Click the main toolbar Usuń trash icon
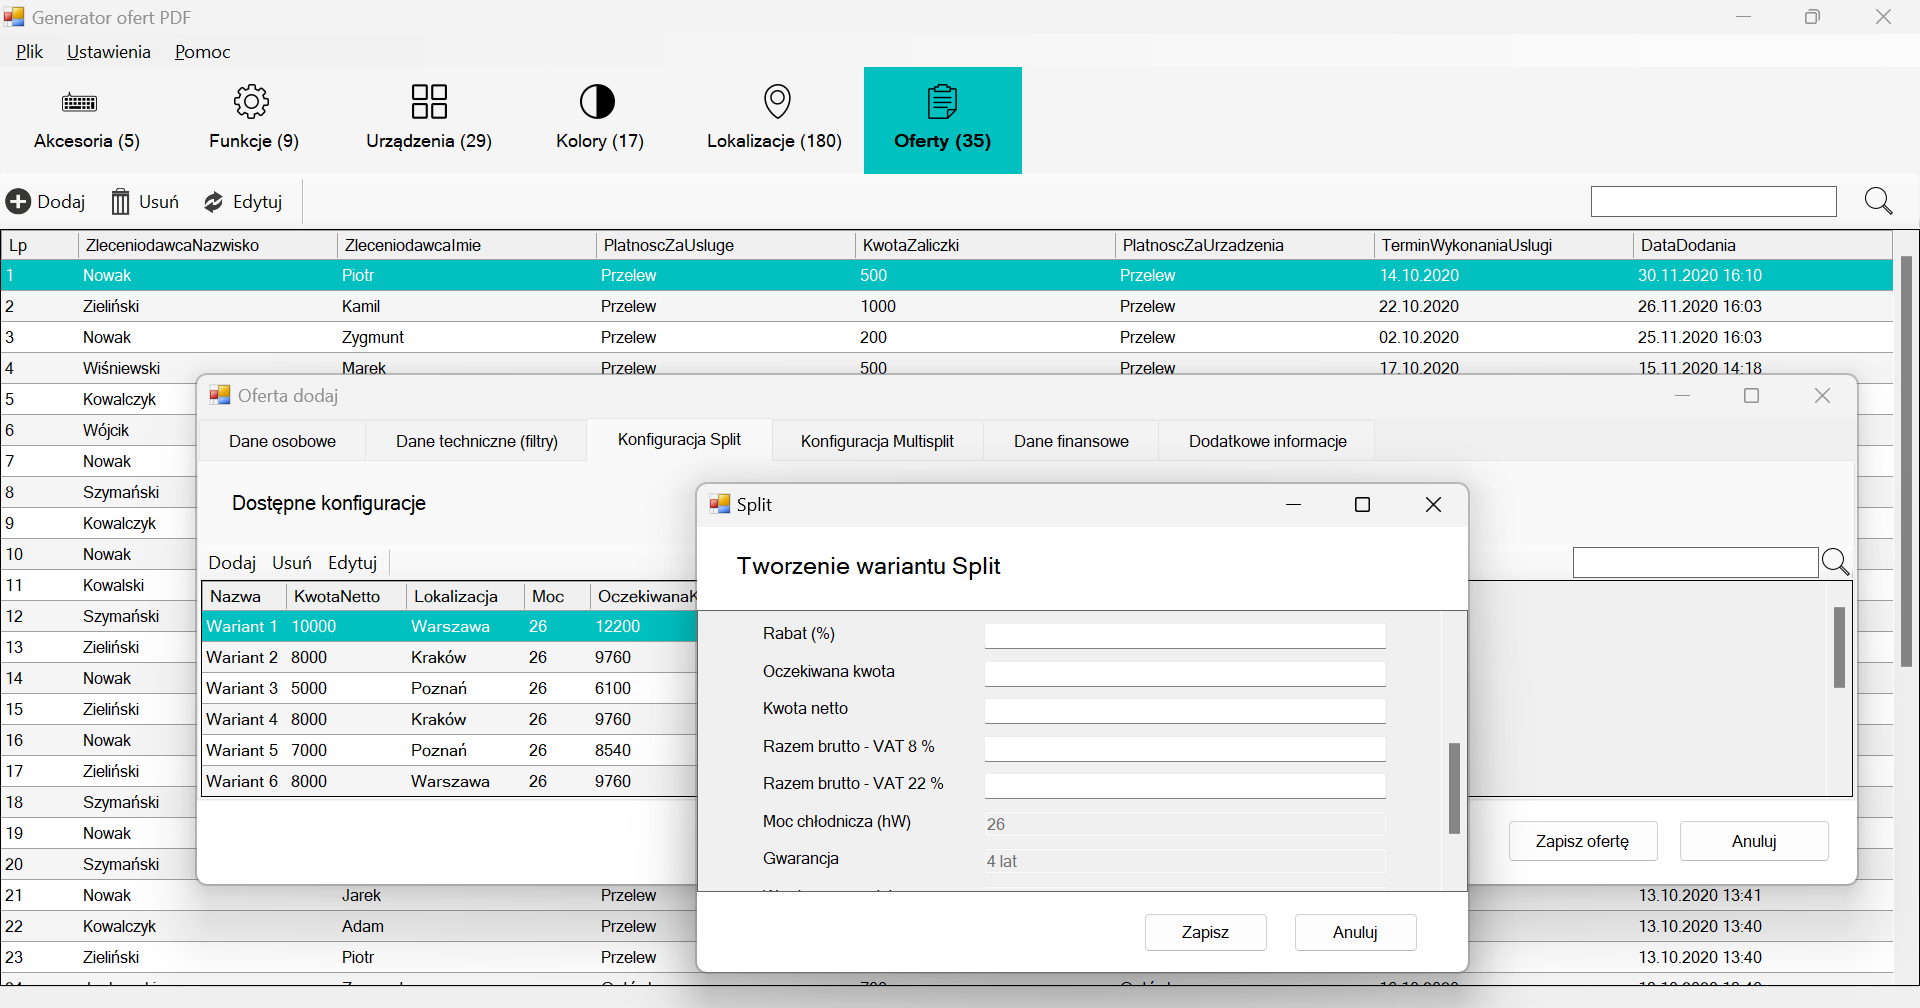 tap(120, 202)
